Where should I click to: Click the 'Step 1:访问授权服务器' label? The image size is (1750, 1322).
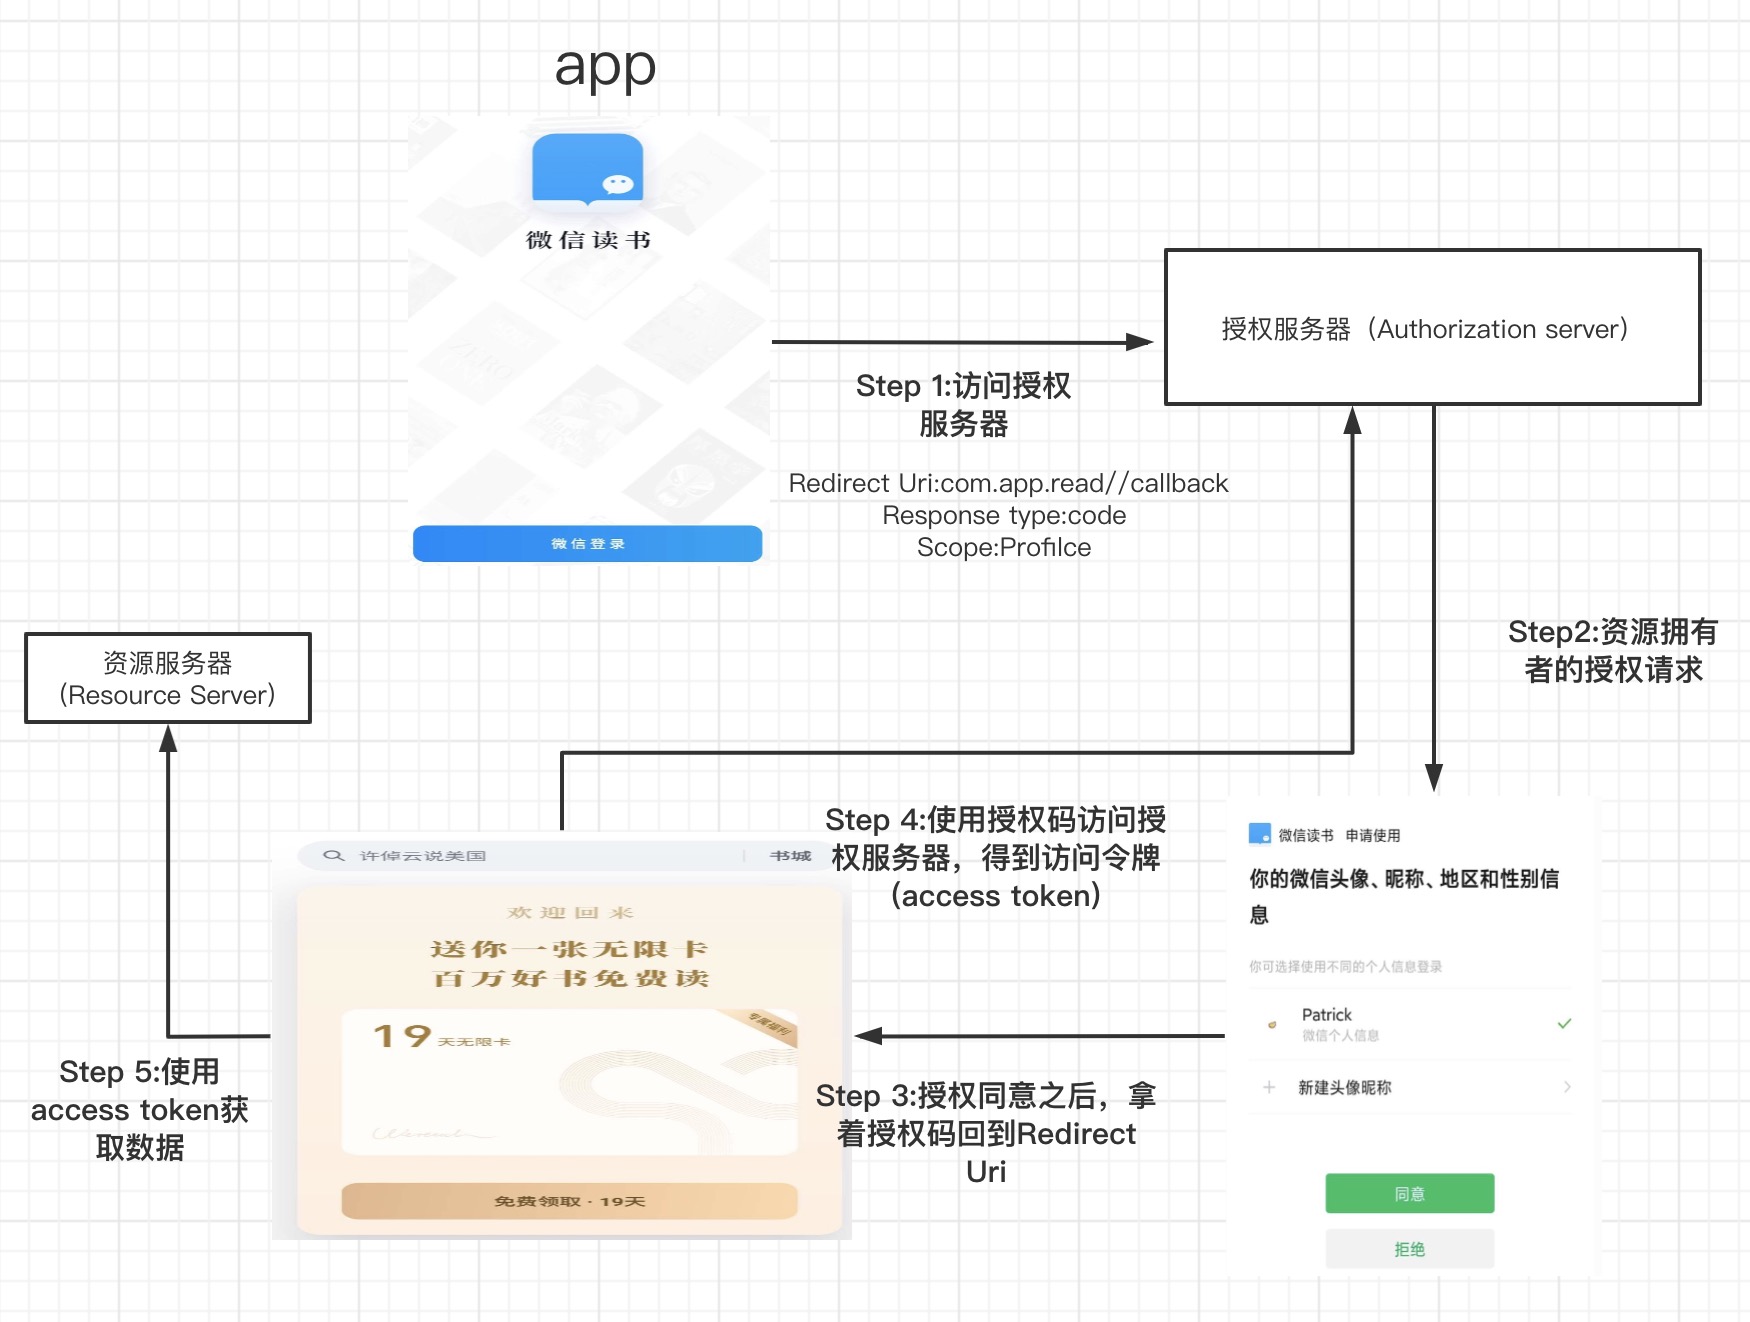click(x=963, y=405)
